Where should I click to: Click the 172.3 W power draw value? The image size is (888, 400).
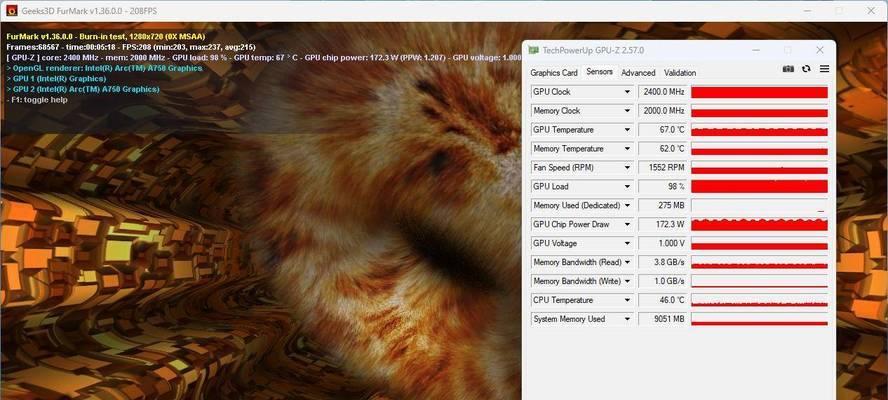click(x=663, y=224)
